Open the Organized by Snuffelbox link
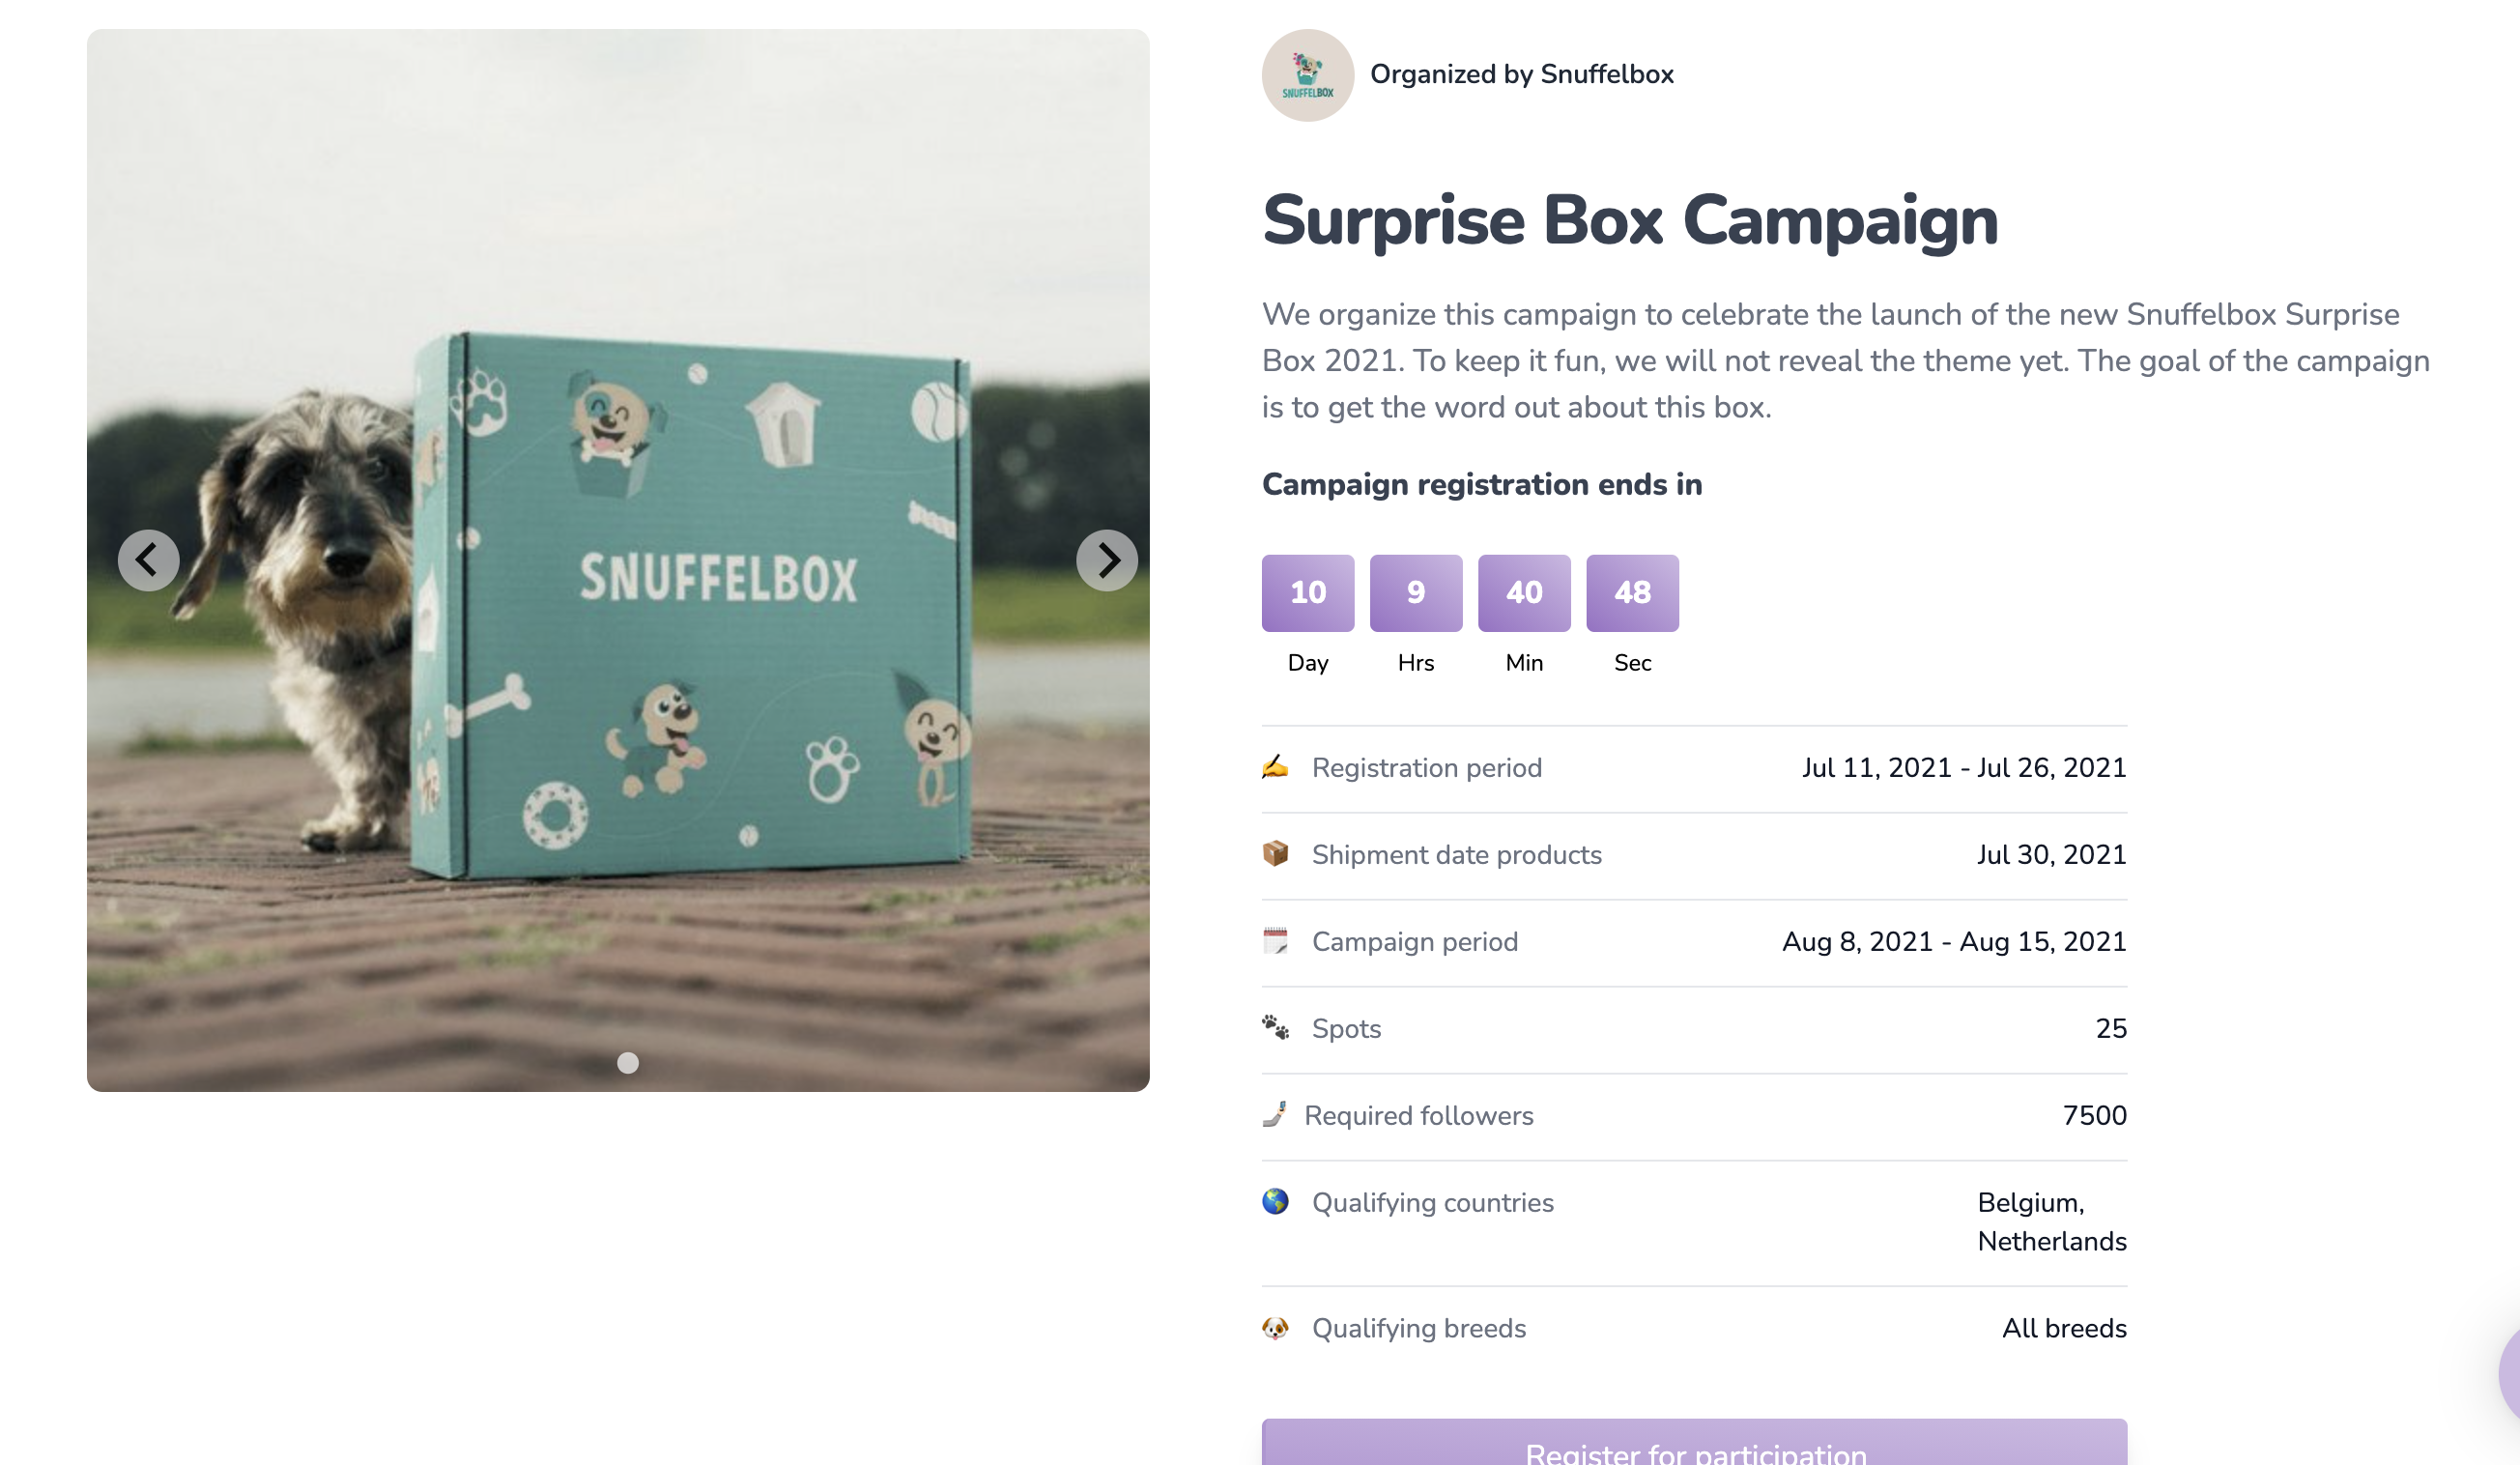The height and width of the screenshot is (1465, 2520). point(1521,75)
